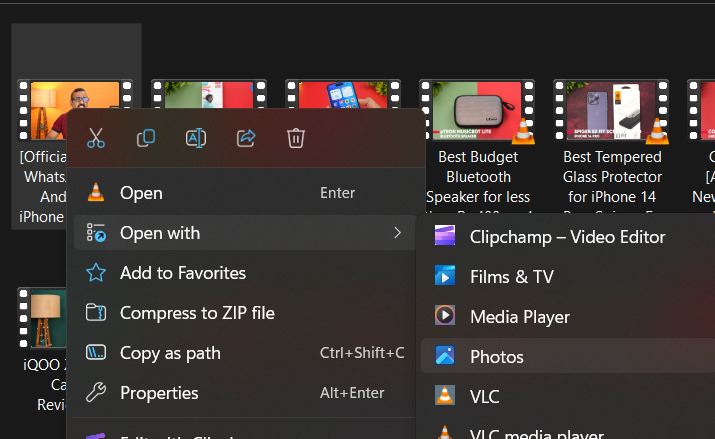Click the Films & TV app icon
Image resolution: width=715 pixels, height=439 pixels.
pyautogui.click(x=445, y=276)
